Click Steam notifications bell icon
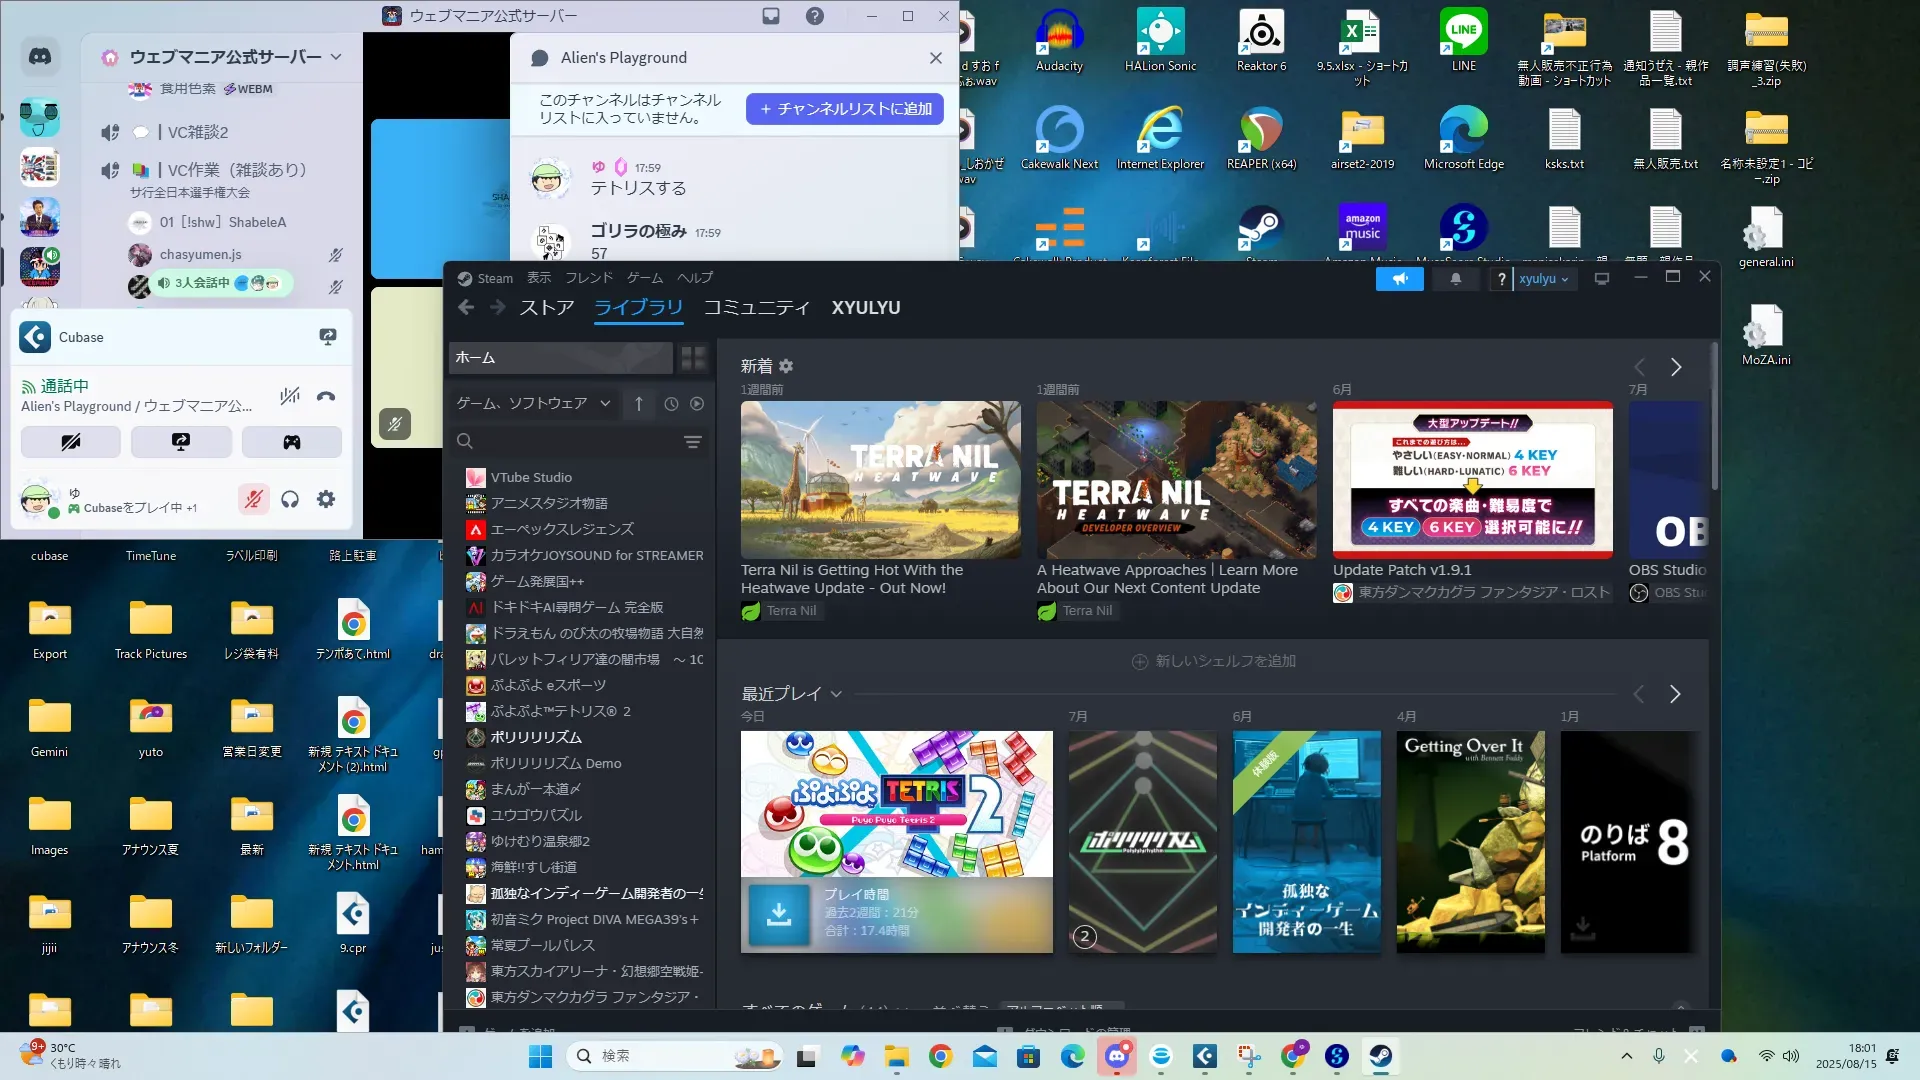This screenshot has height=1080, width=1920. pyautogui.click(x=1455, y=279)
